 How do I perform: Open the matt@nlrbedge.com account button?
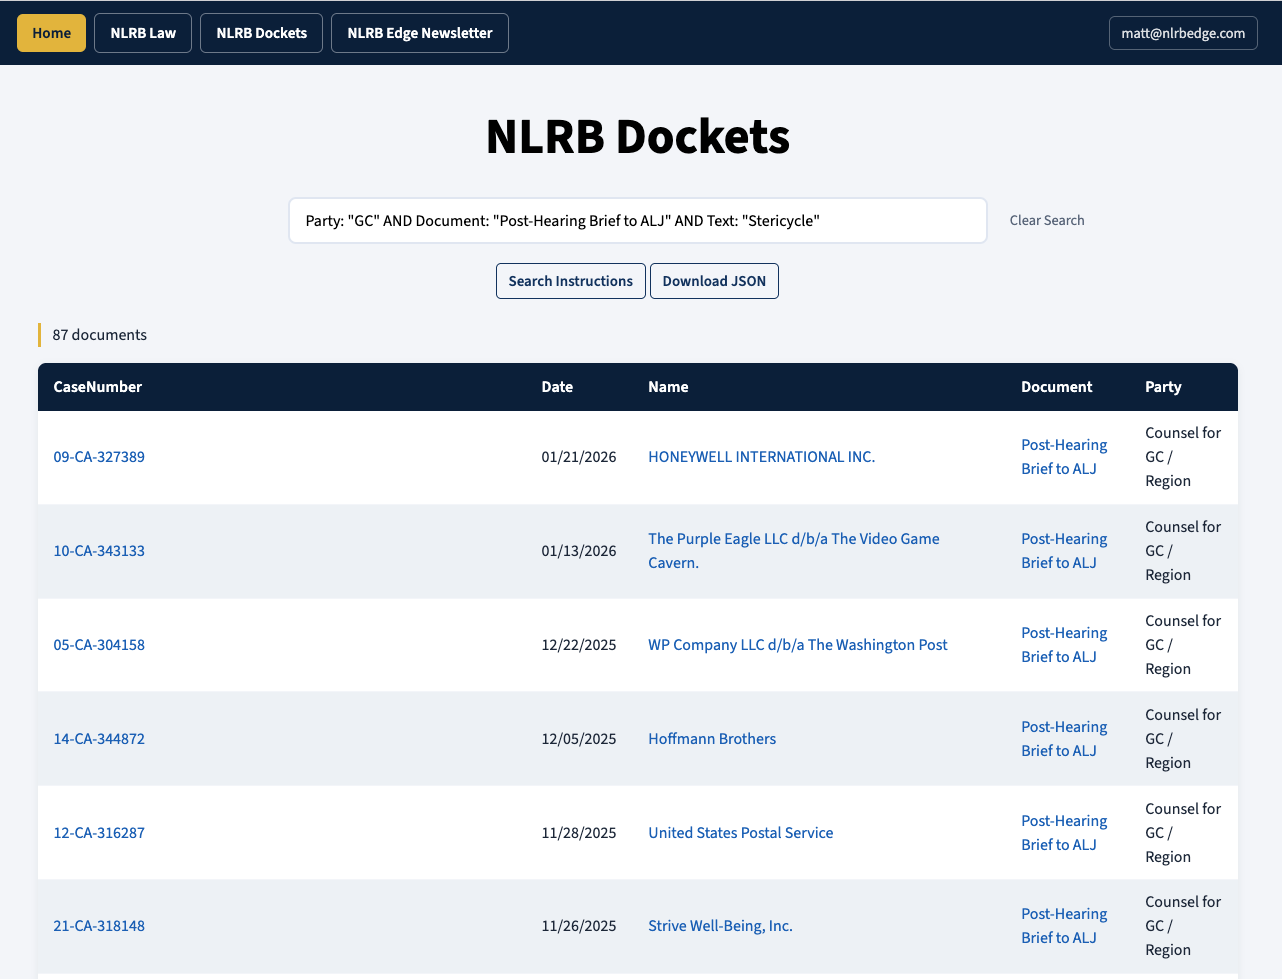(1183, 33)
